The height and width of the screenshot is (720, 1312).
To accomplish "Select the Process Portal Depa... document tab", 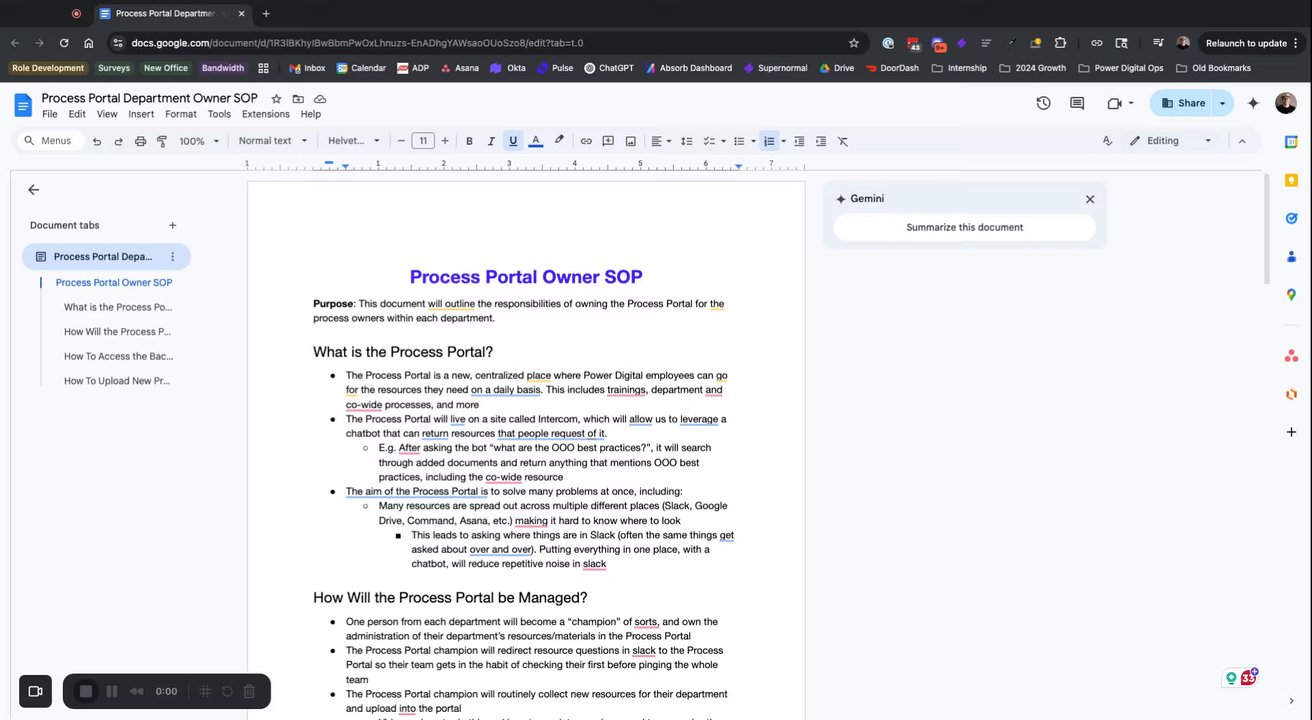I will coord(104,257).
